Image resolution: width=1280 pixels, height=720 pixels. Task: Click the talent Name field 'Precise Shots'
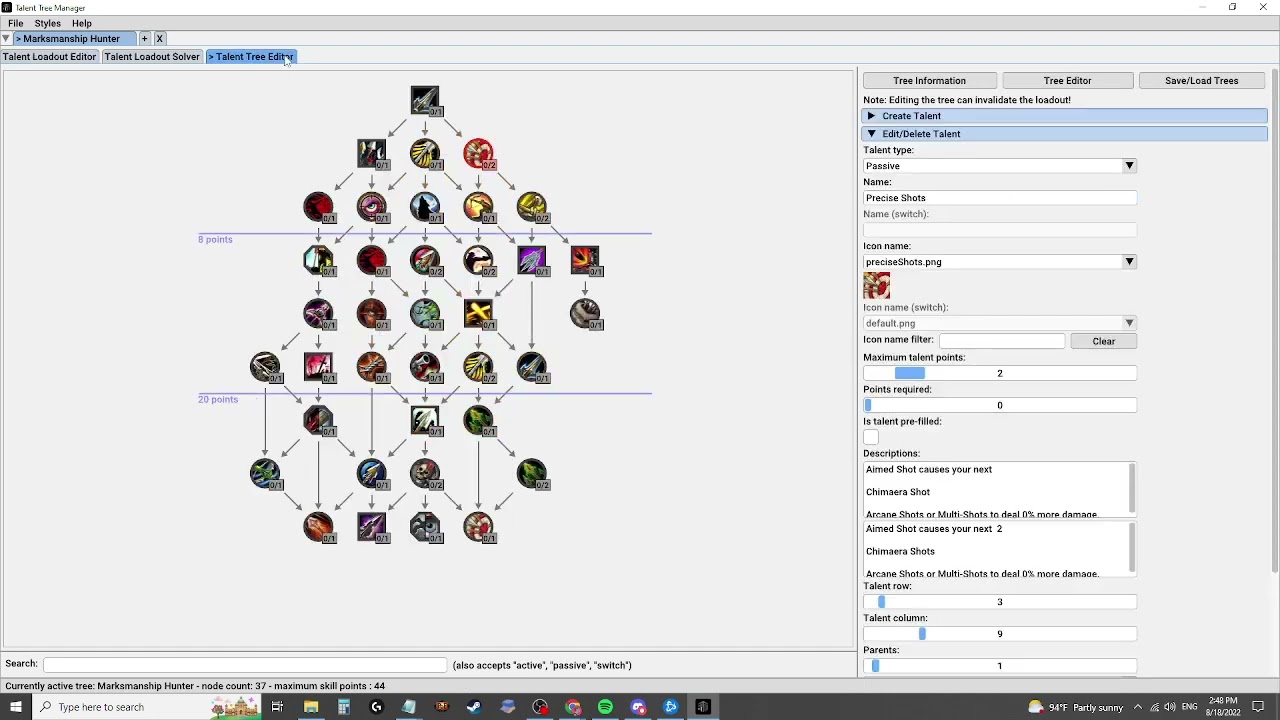[1000, 198]
